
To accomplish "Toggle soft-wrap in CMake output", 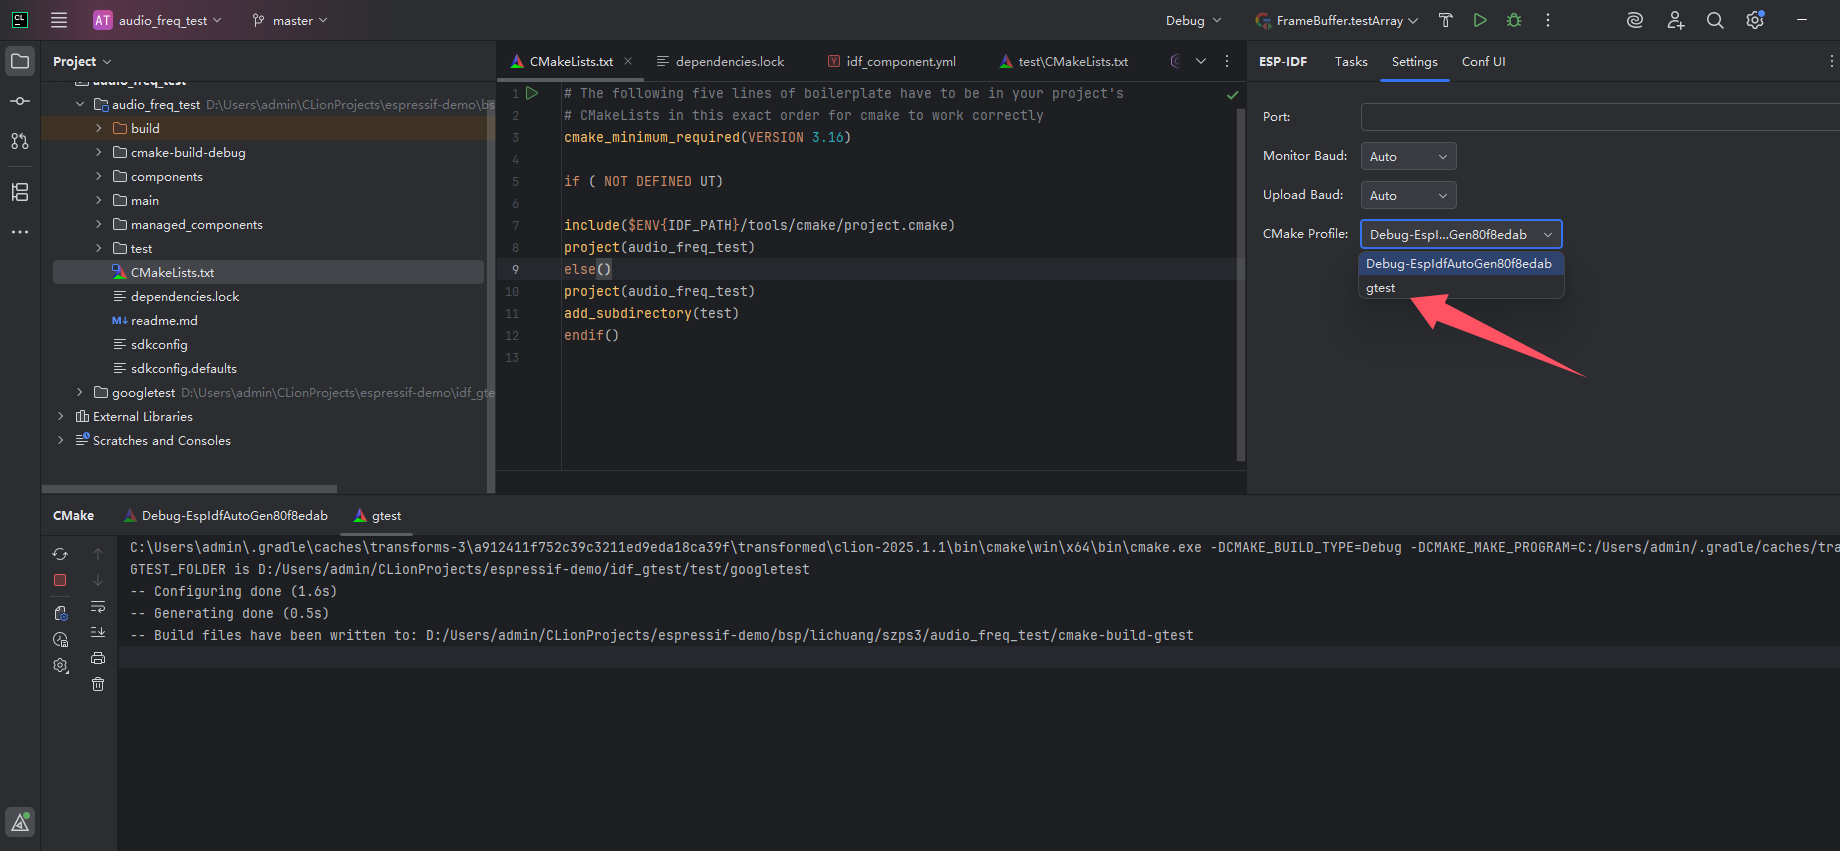I will tap(98, 607).
